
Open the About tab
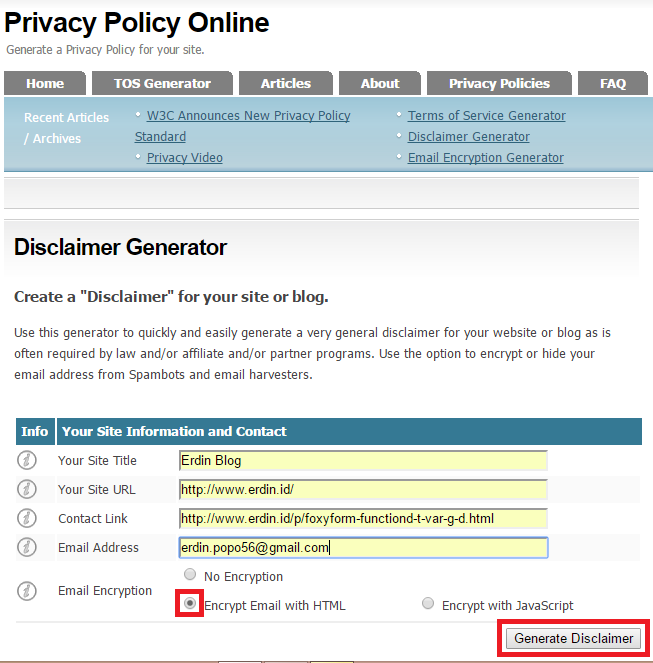380,83
